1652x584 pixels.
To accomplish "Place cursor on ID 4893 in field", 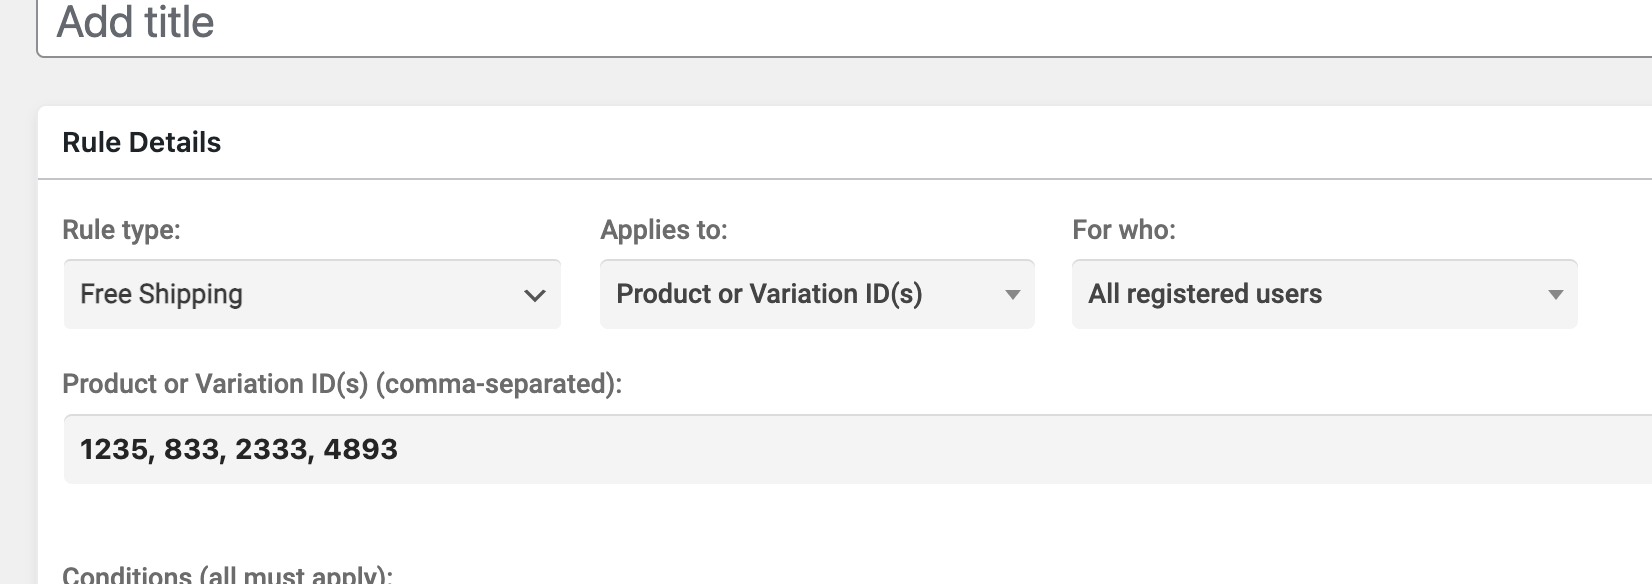I will point(361,449).
